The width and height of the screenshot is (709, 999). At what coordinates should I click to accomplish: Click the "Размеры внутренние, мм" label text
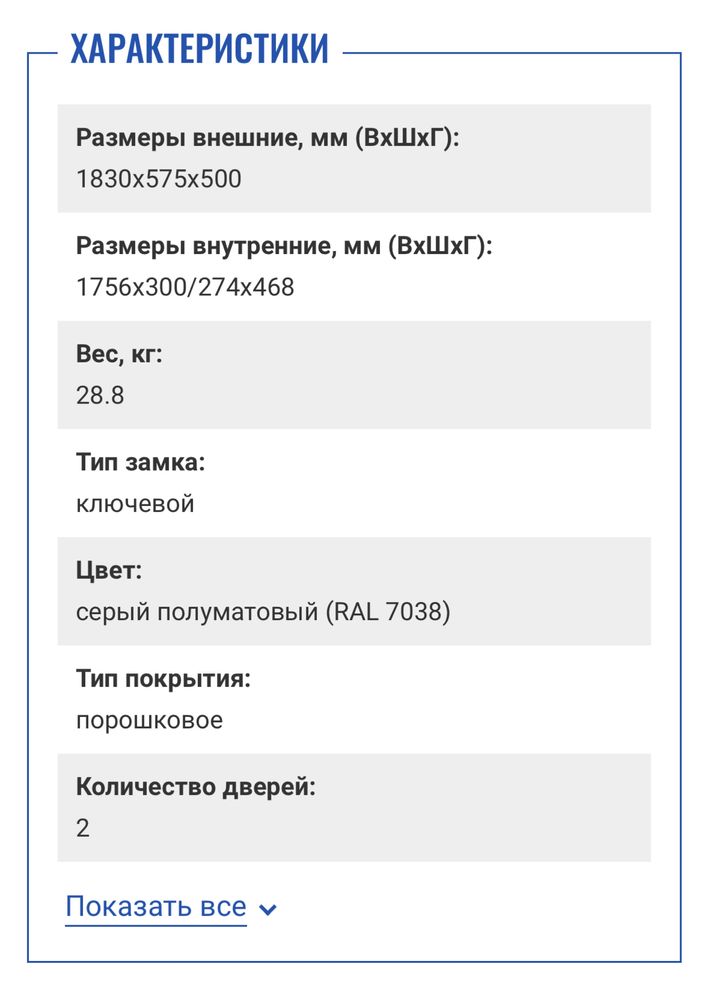[228, 246]
